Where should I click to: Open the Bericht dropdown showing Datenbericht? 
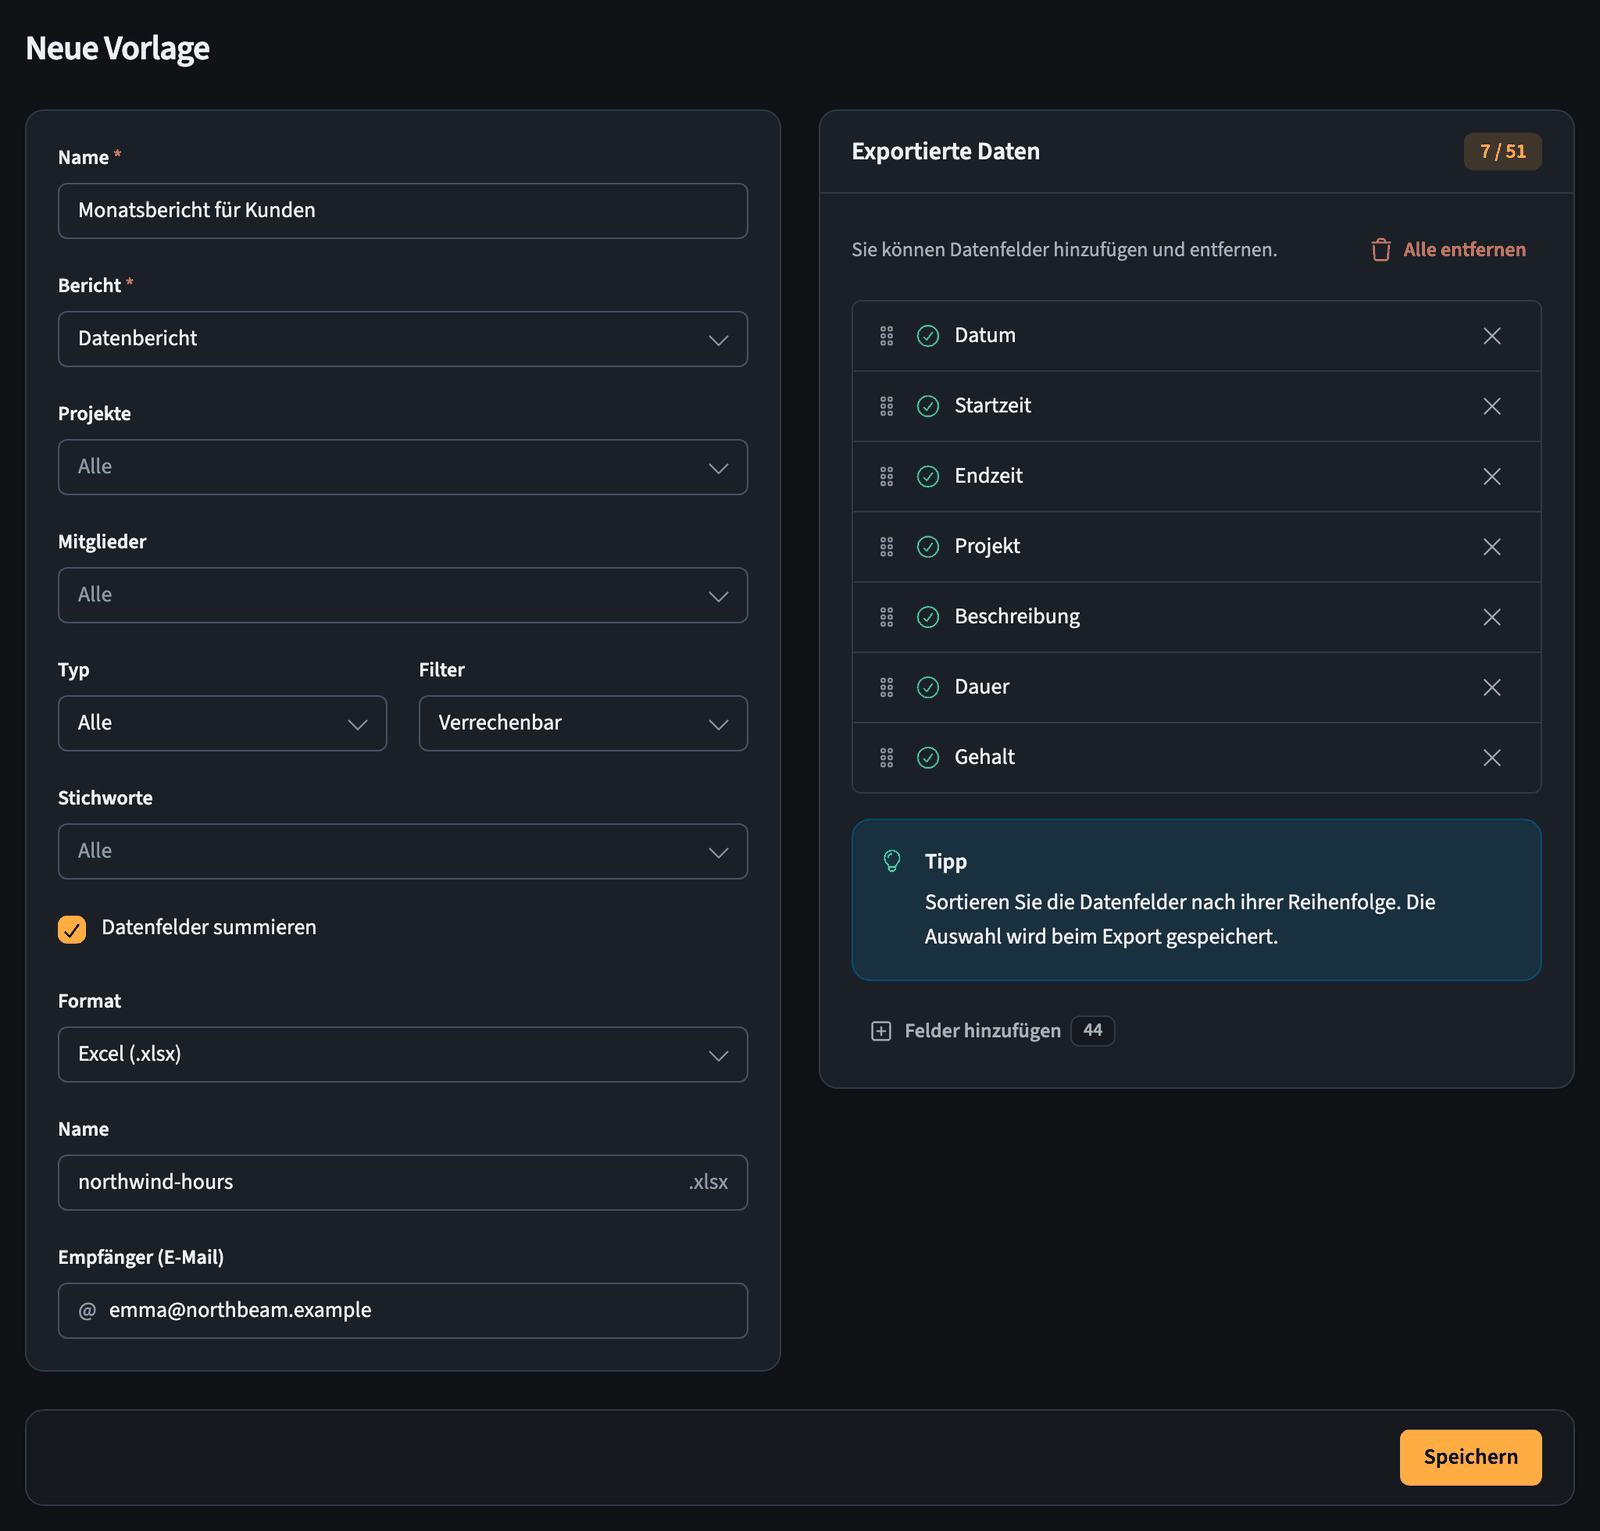point(403,339)
